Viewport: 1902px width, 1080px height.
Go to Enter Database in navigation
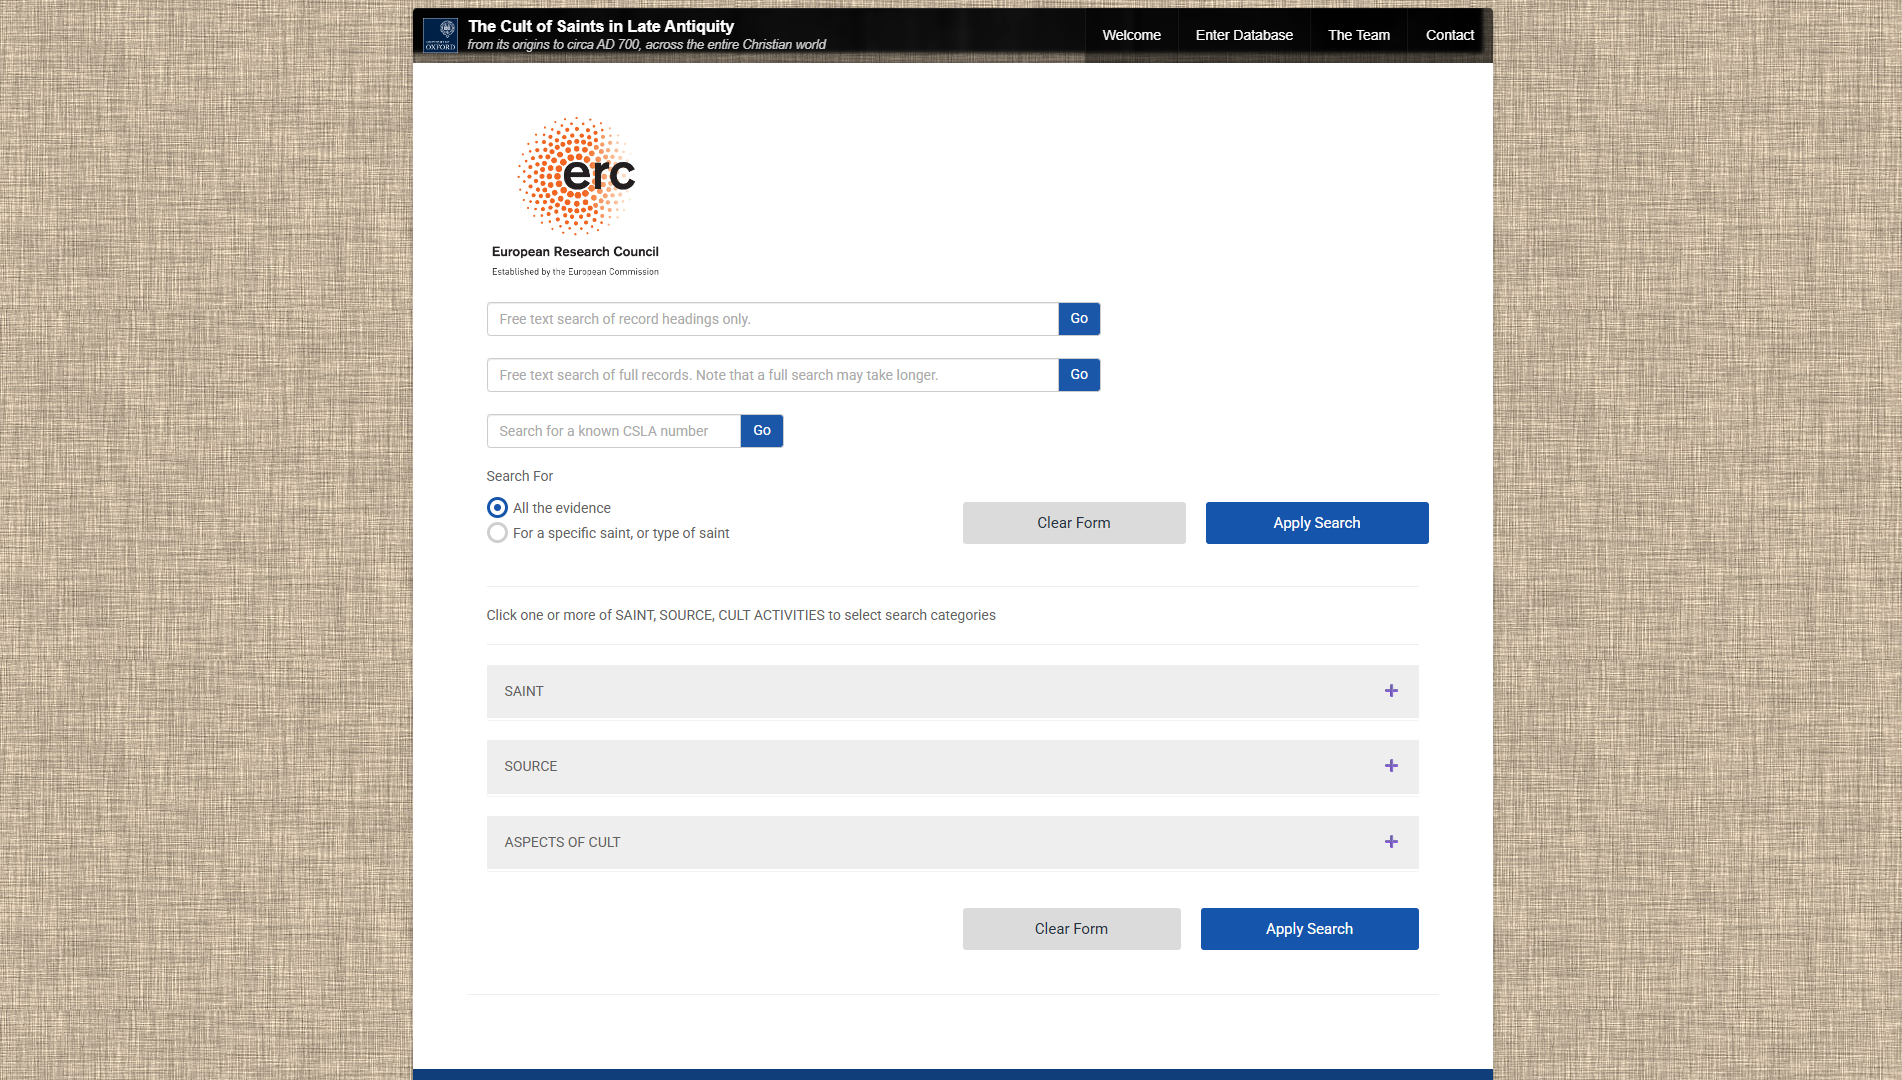pos(1244,35)
